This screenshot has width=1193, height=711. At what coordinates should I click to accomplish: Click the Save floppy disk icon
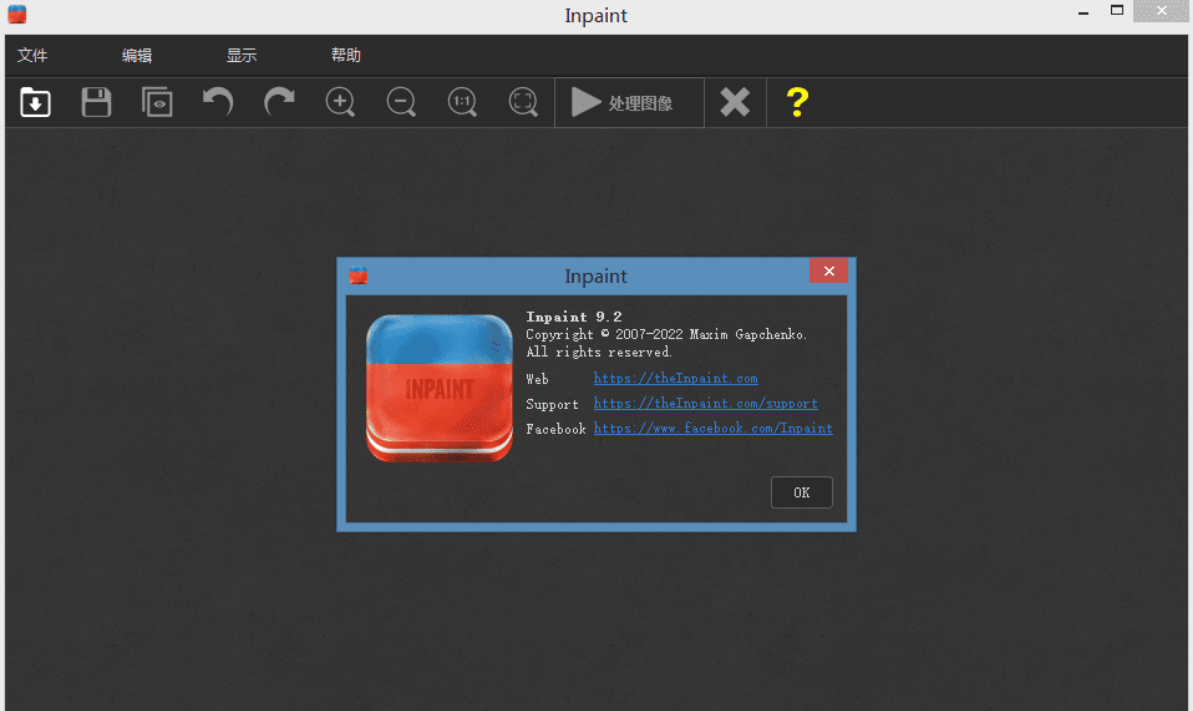tap(96, 102)
